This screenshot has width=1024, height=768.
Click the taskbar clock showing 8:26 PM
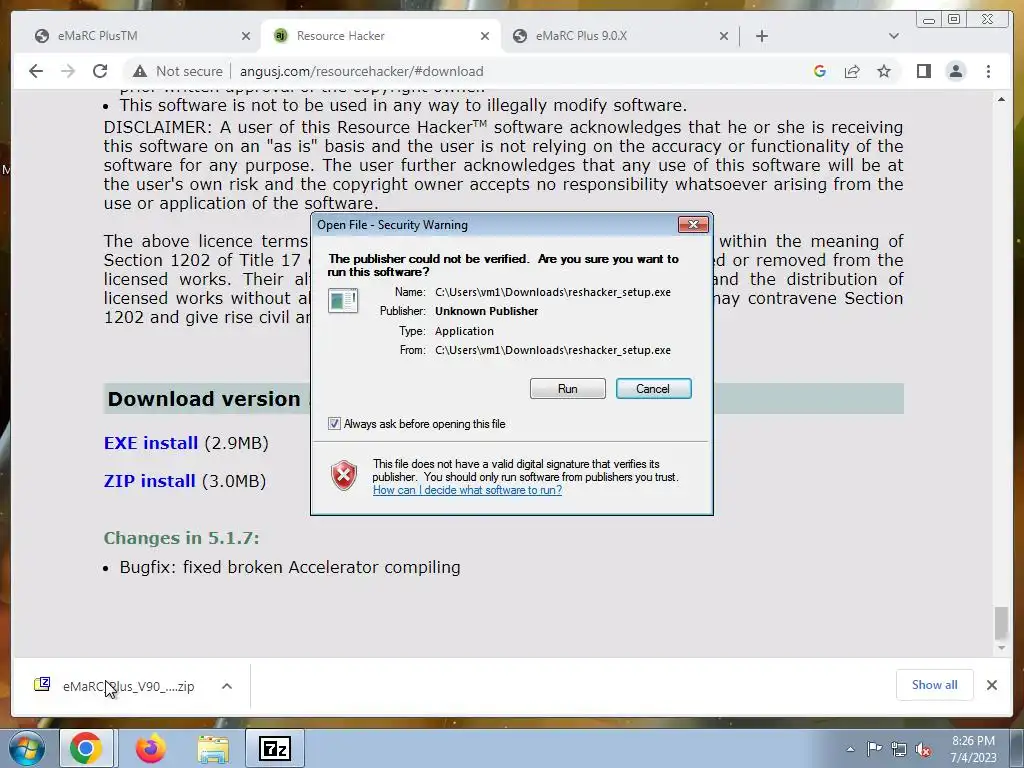coord(973,749)
